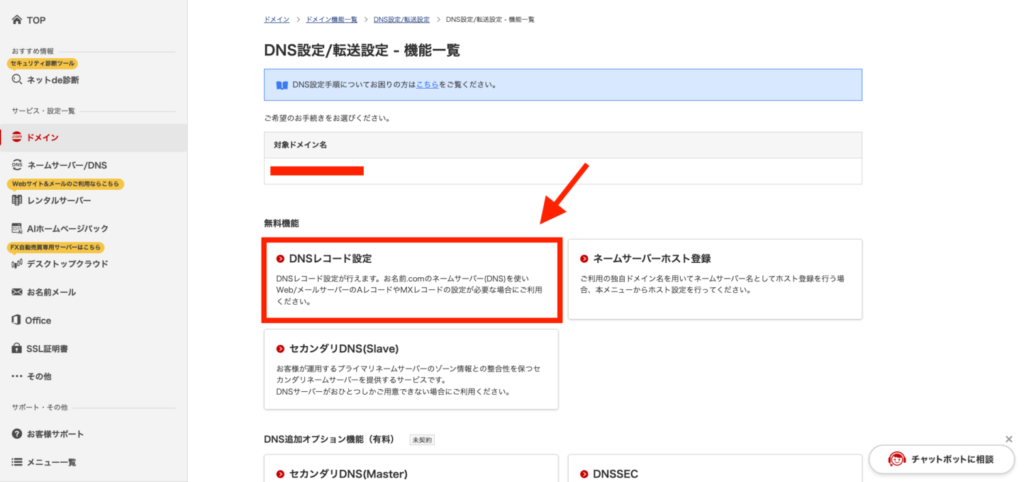Click the ドメイン breadcrumb link

point(277,20)
